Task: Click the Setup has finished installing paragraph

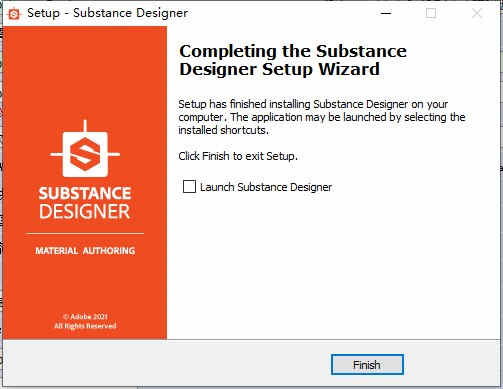Action: click(x=321, y=117)
